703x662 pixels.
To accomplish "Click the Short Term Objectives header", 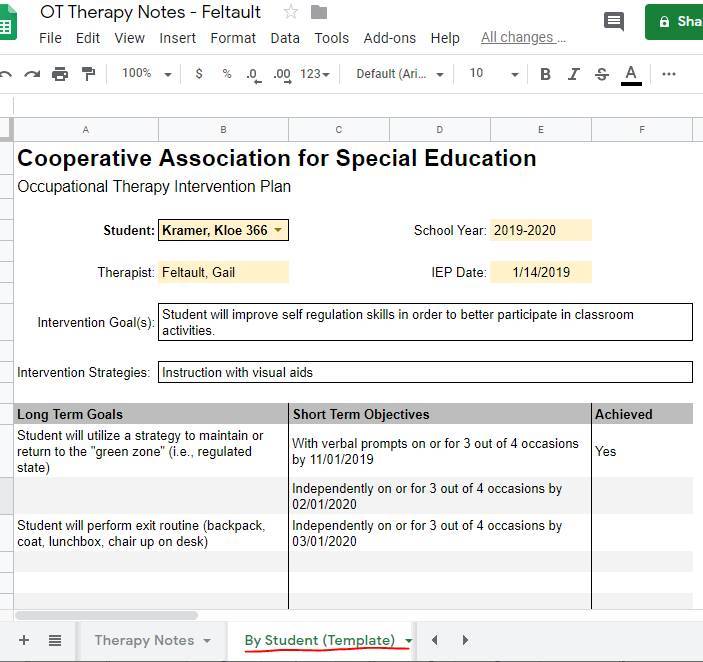I will (x=440, y=414).
